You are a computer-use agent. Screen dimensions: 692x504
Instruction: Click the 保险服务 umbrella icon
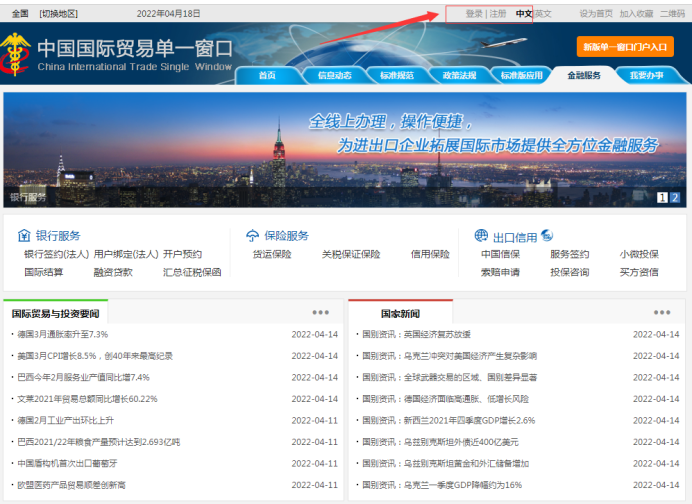(252, 236)
